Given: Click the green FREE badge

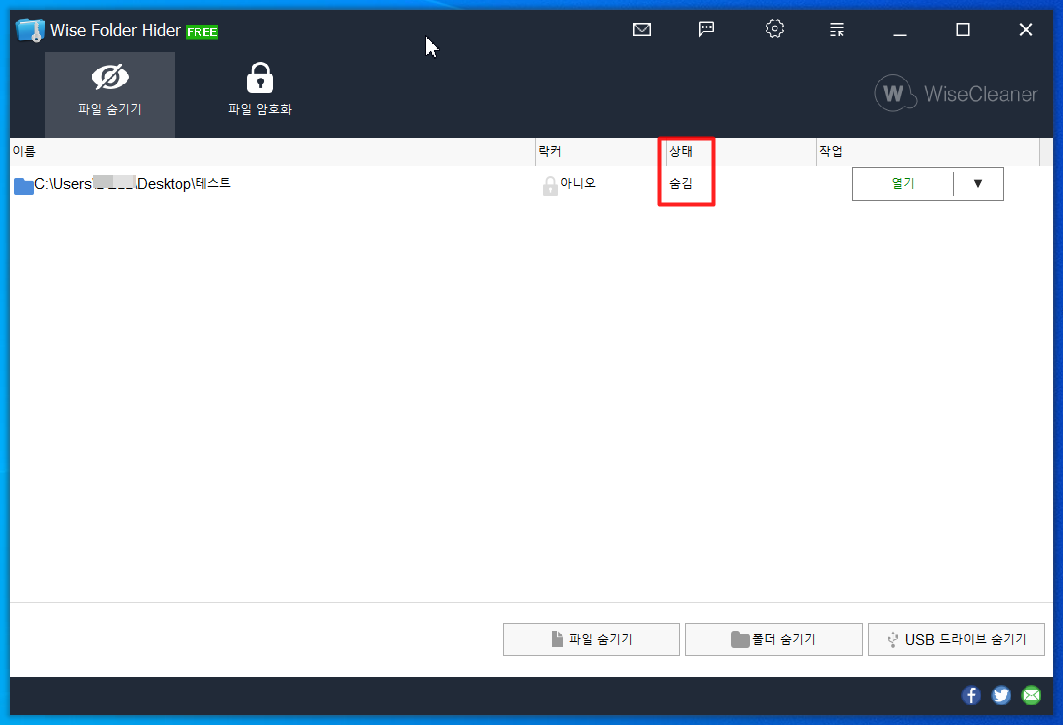Looking at the screenshot, I should [x=202, y=32].
